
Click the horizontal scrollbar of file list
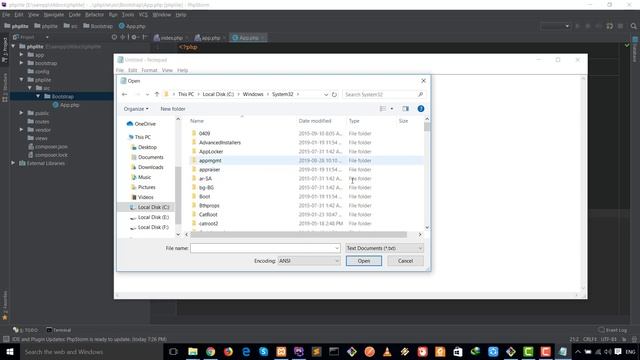(298, 234)
